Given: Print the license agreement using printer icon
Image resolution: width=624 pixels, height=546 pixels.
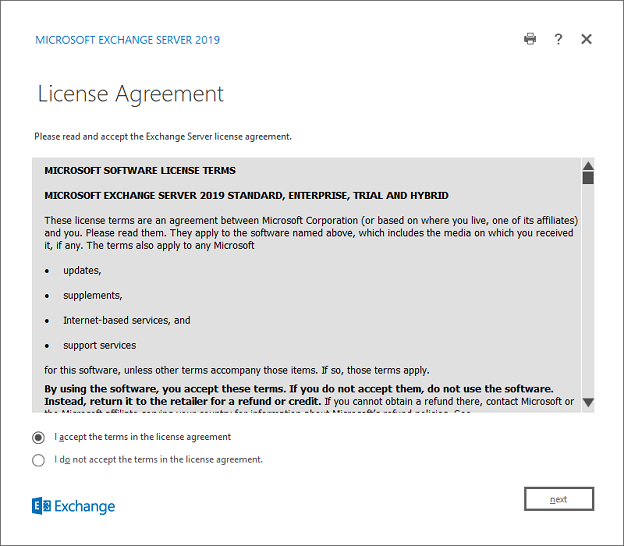Looking at the screenshot, I should (x=530, y=39).
